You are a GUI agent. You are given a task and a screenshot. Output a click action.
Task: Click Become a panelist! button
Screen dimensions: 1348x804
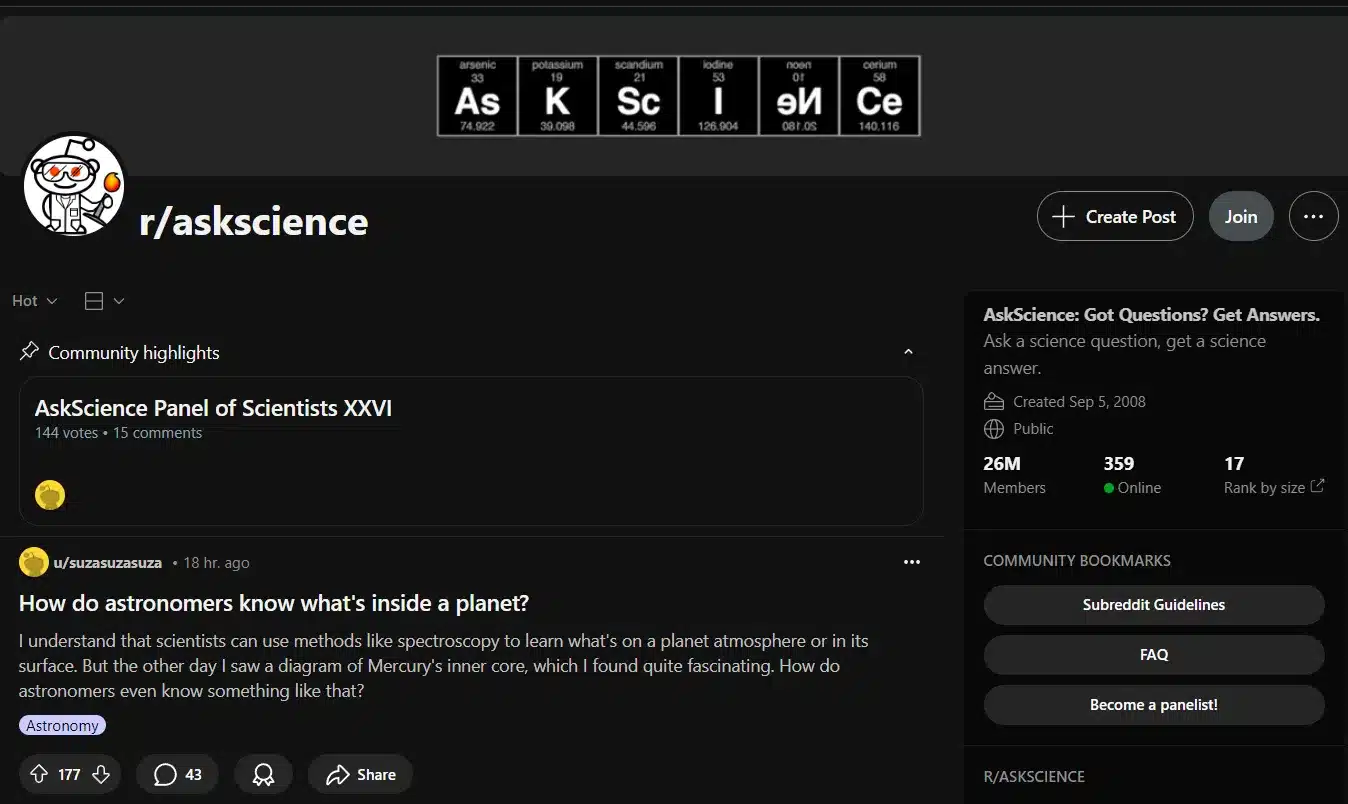1154,705
